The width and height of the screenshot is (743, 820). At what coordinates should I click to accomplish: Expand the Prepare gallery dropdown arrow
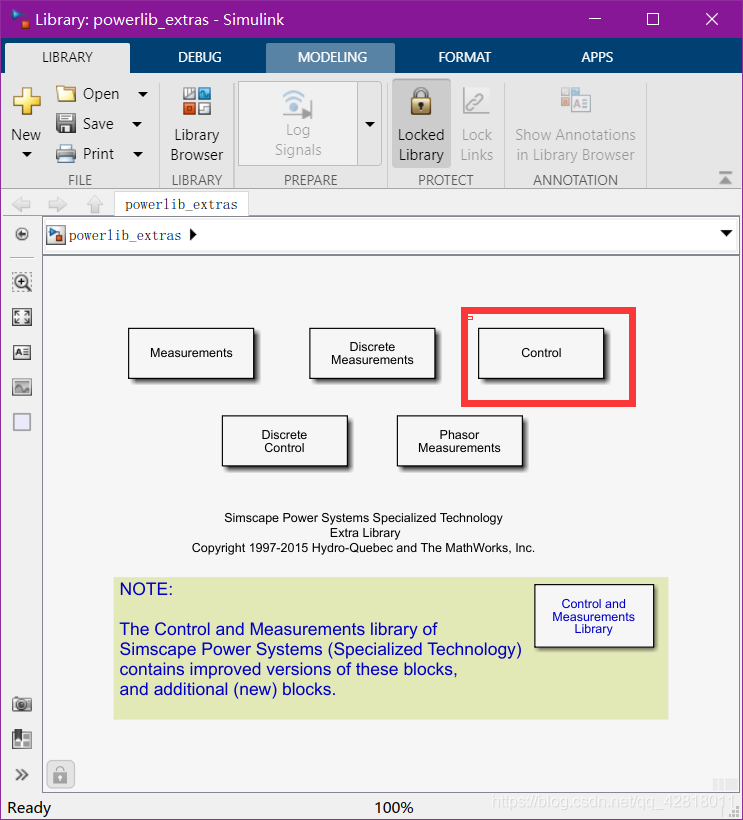click(370, 124)
